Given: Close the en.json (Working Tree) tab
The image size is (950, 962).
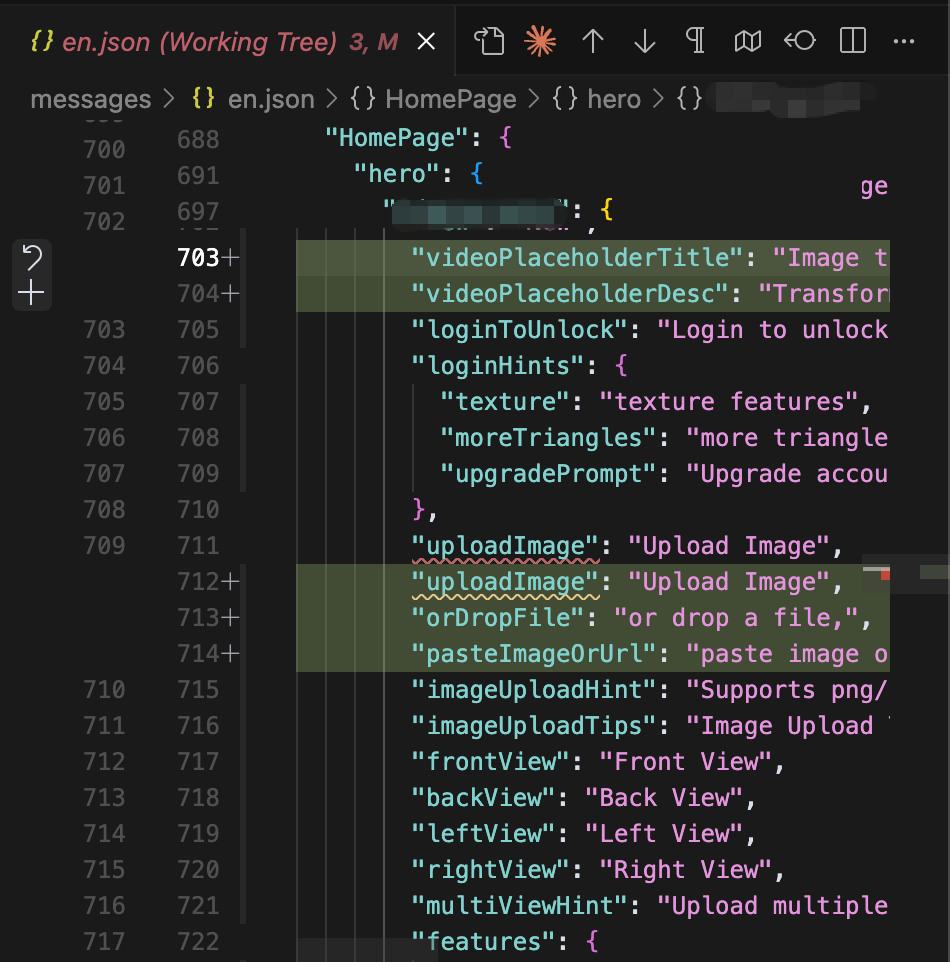Looking at the screenshot, I should coord(426,42).
